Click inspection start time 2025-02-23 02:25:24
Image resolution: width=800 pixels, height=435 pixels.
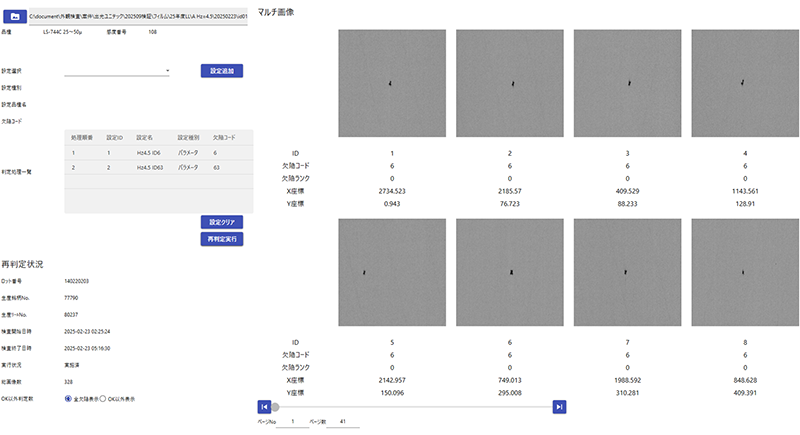pos(87,331)
